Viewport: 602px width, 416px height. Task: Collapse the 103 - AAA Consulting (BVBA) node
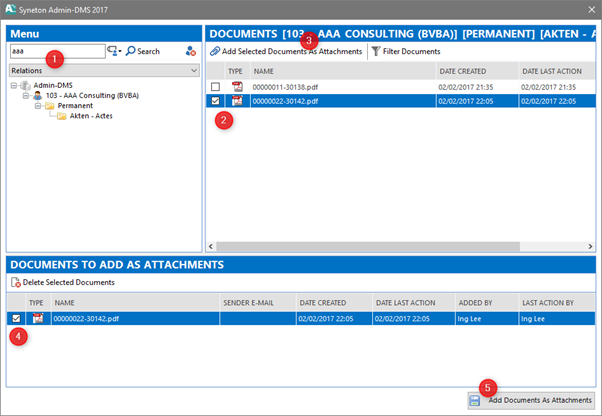(26, 95)
